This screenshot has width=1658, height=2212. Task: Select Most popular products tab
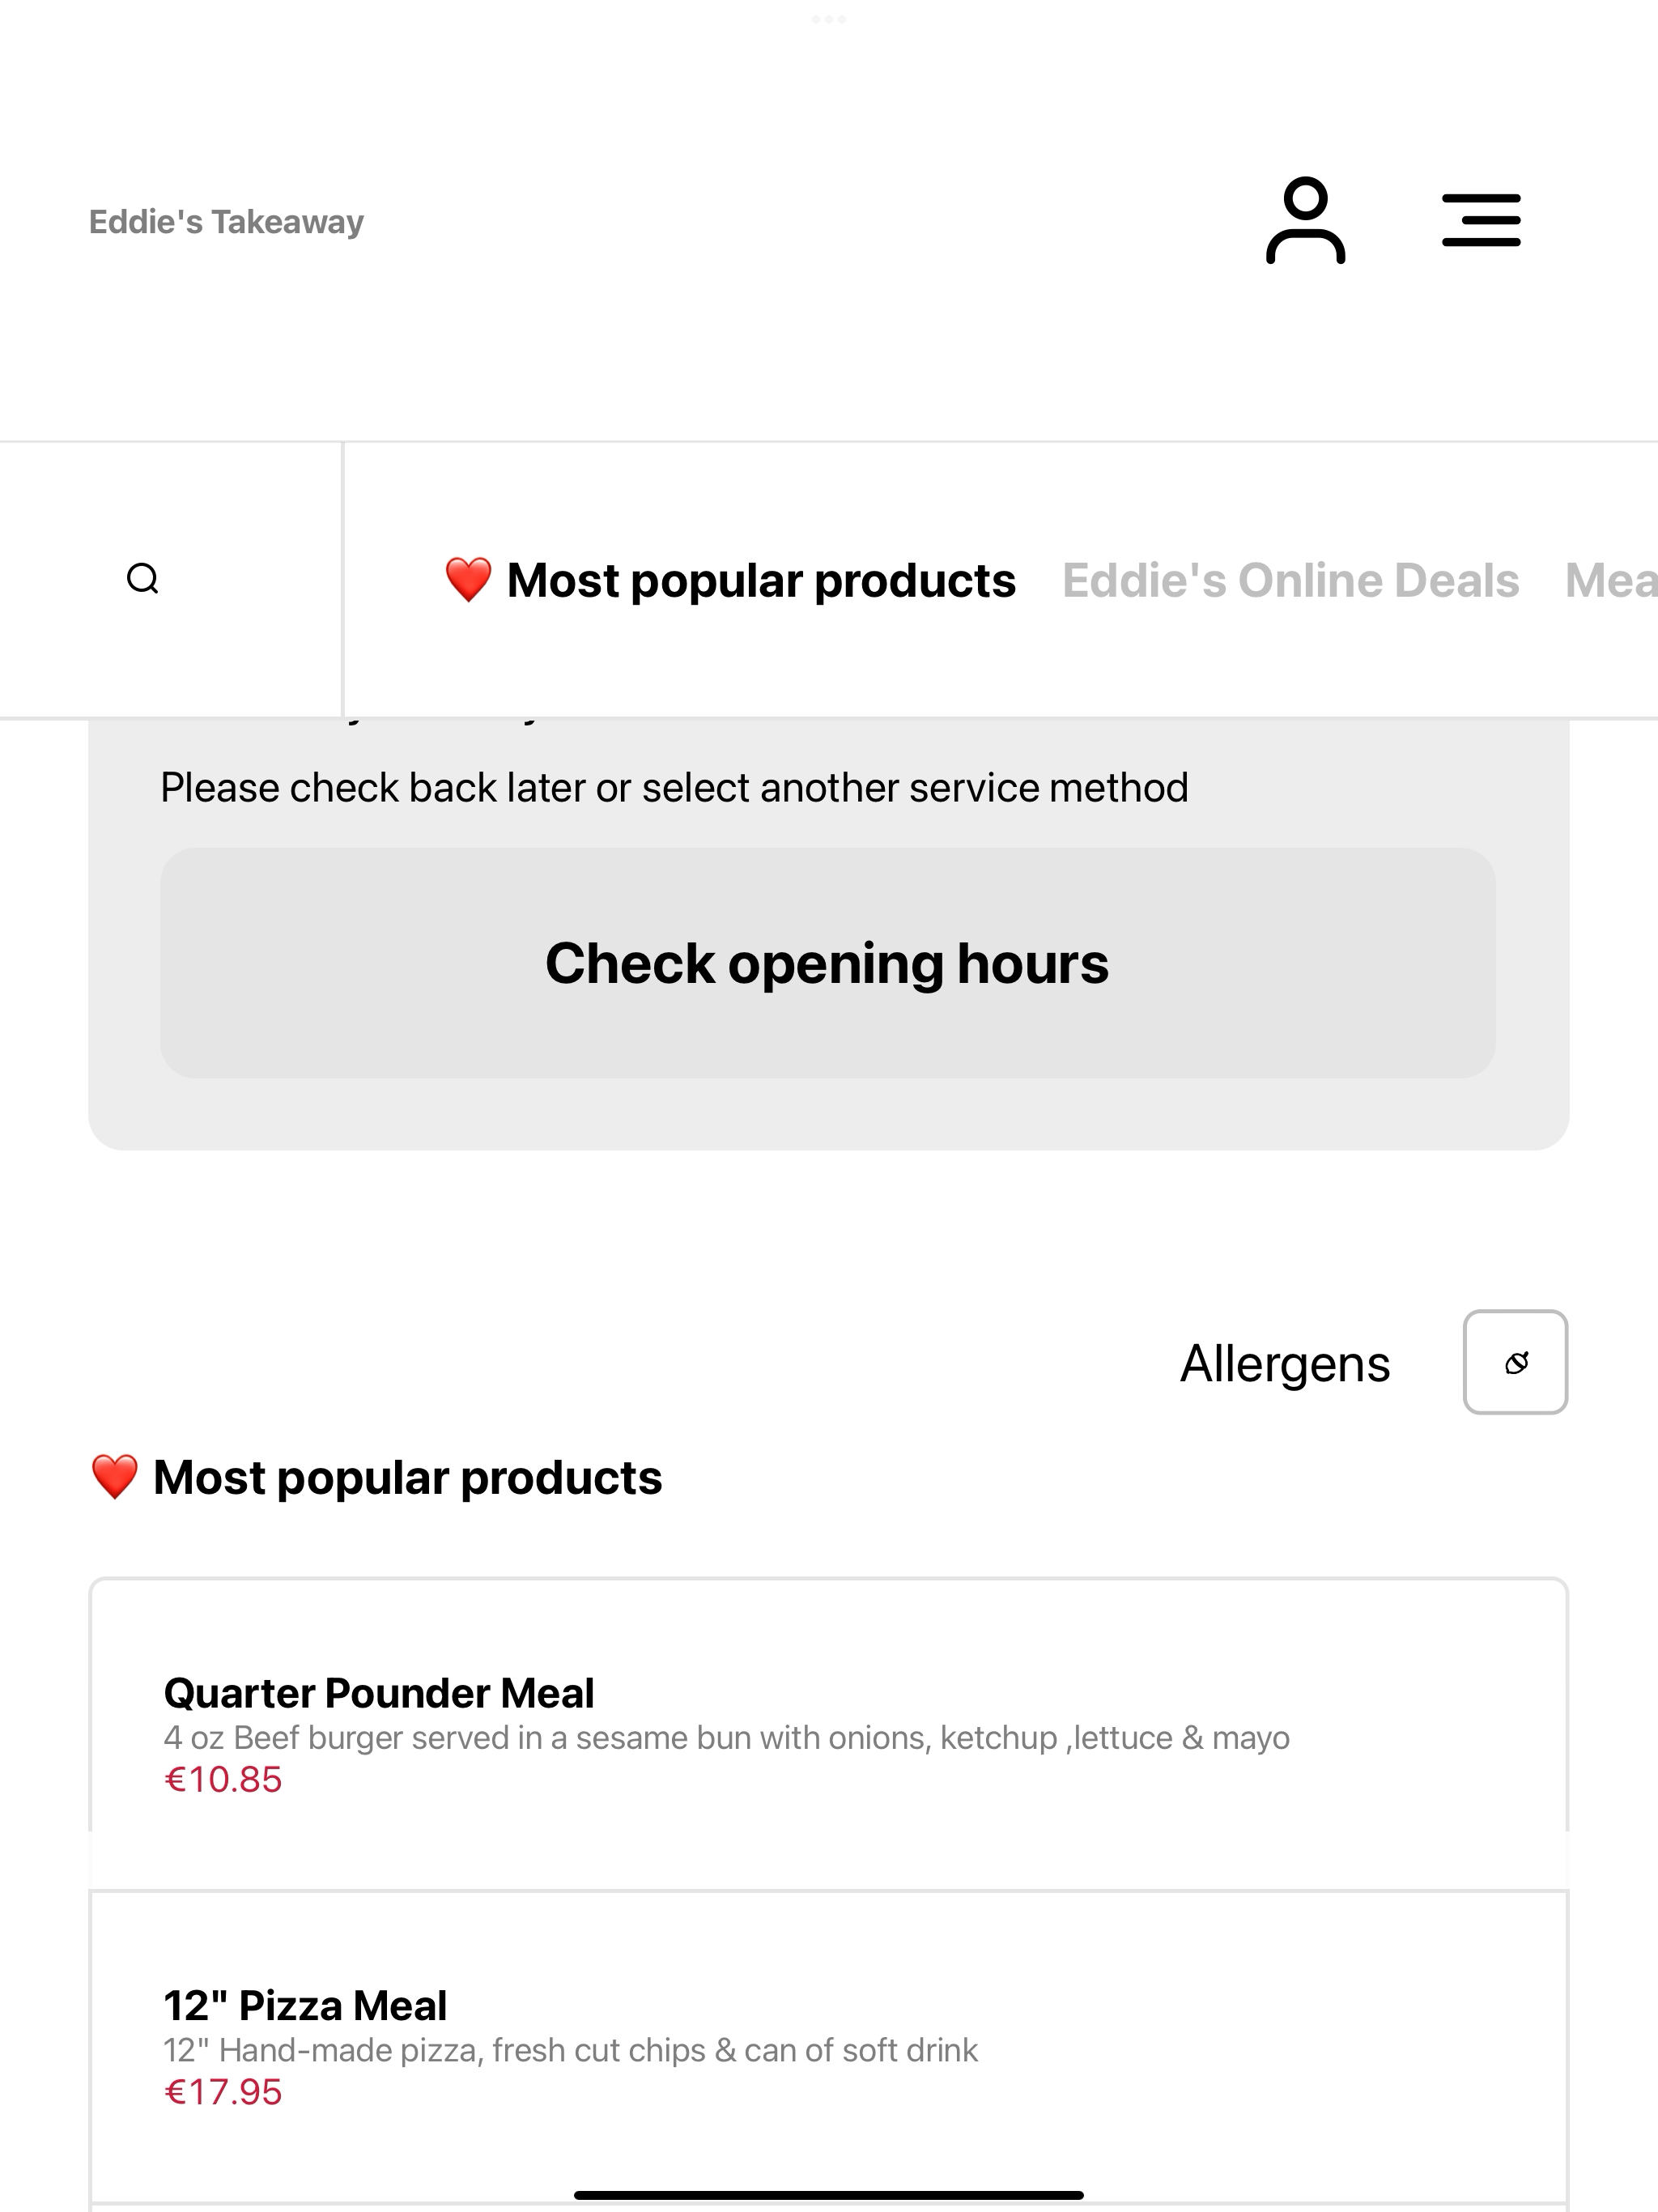730,580
